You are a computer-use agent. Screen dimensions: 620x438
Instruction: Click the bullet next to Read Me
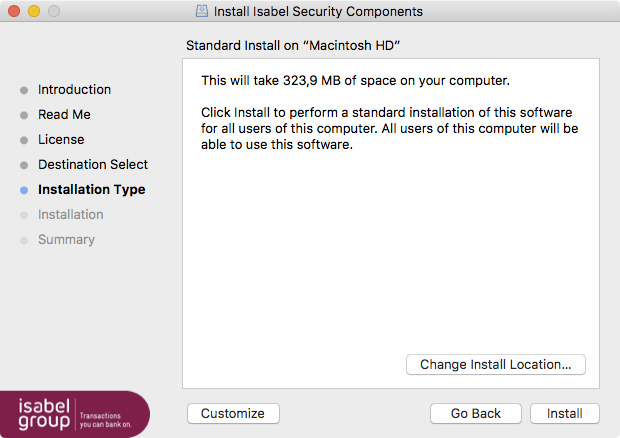coord(24,115)
